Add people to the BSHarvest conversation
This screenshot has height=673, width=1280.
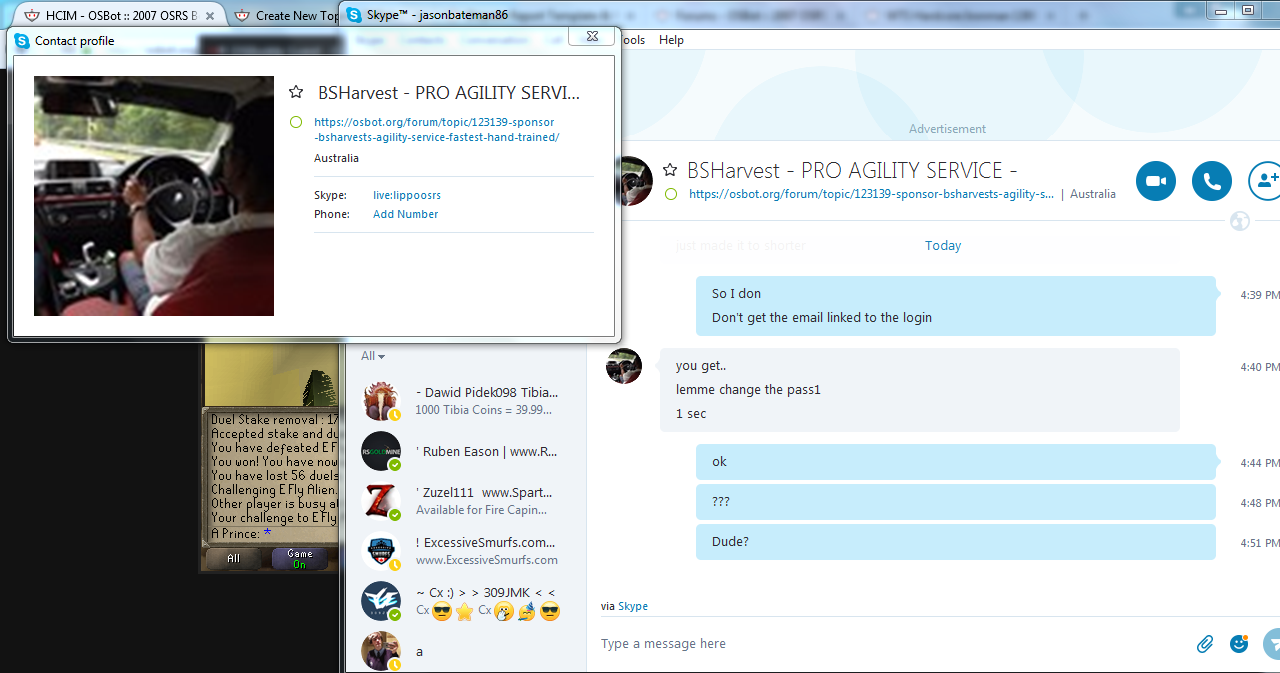[1266, 181]
